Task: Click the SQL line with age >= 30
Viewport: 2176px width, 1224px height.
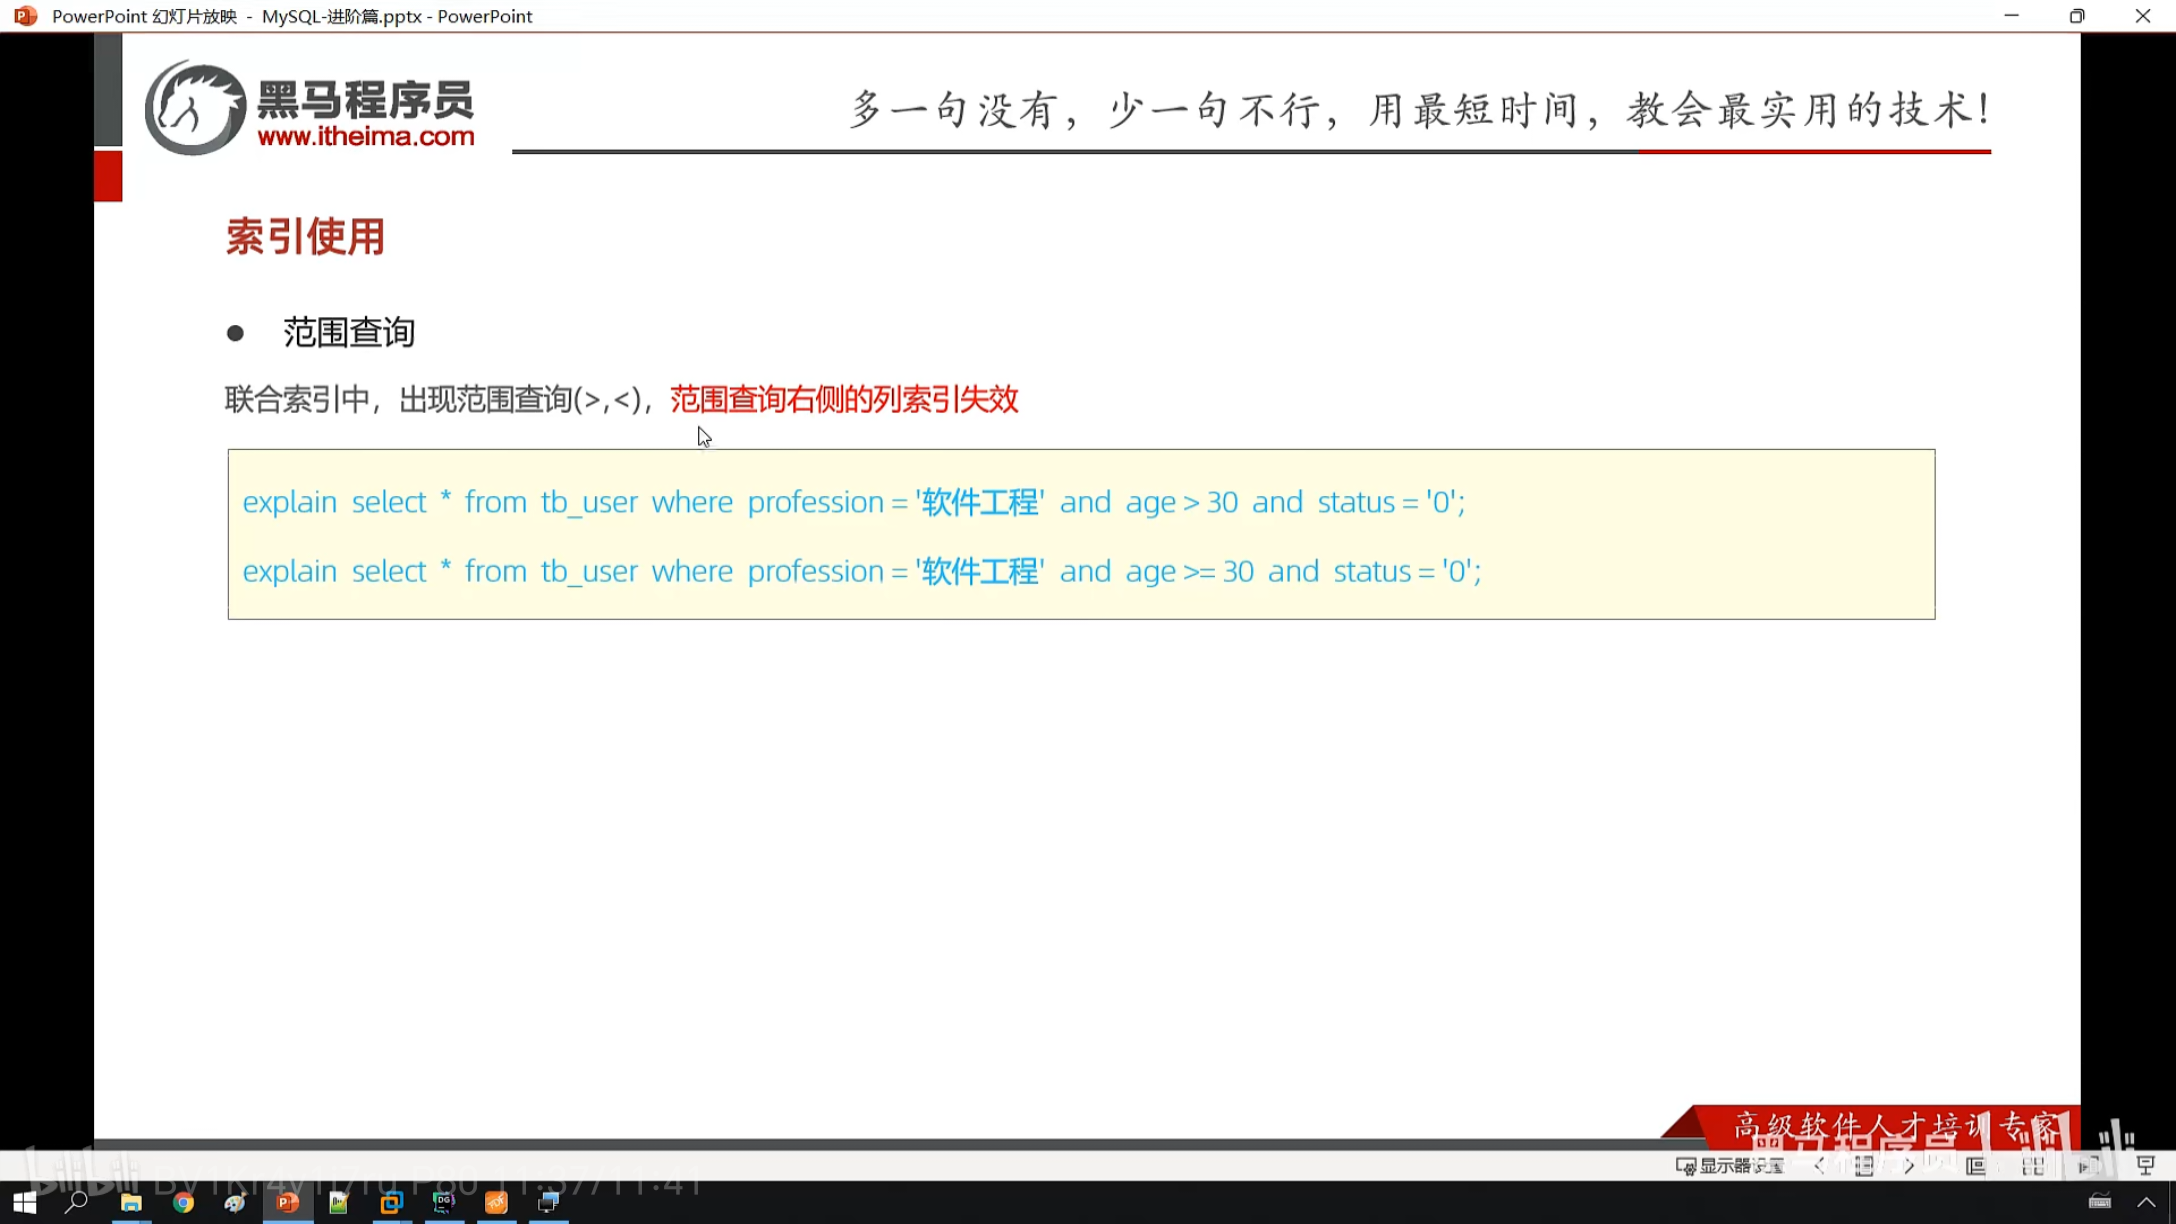Action: click(862, 571)
